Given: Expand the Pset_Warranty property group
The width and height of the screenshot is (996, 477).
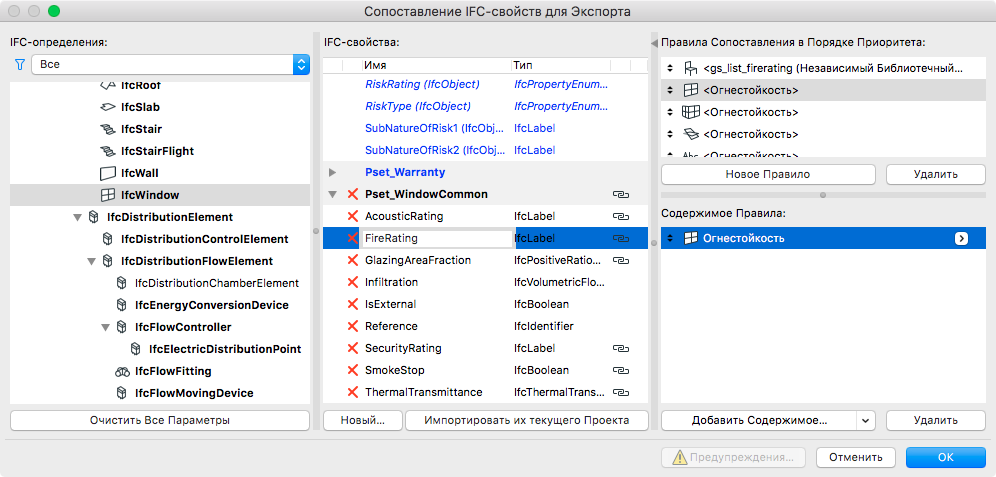Looking at the screenshot, I should (332, 172).
